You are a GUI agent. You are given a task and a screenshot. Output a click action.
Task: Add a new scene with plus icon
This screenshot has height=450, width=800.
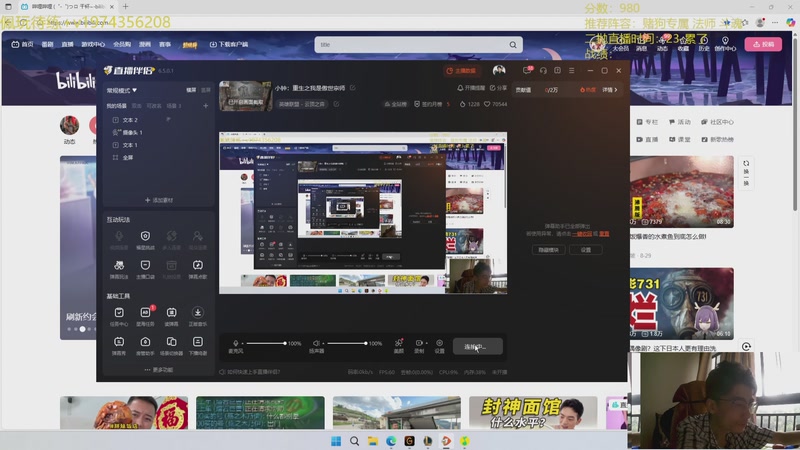(x=206, y=106)
